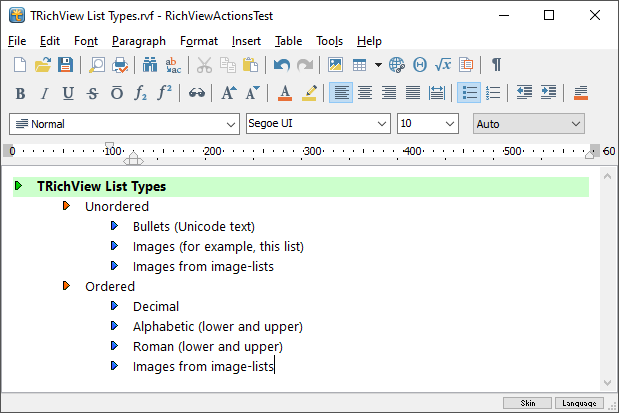Click the Insert hyperlink globe icon
619x413 pixels.
[397, 65]
